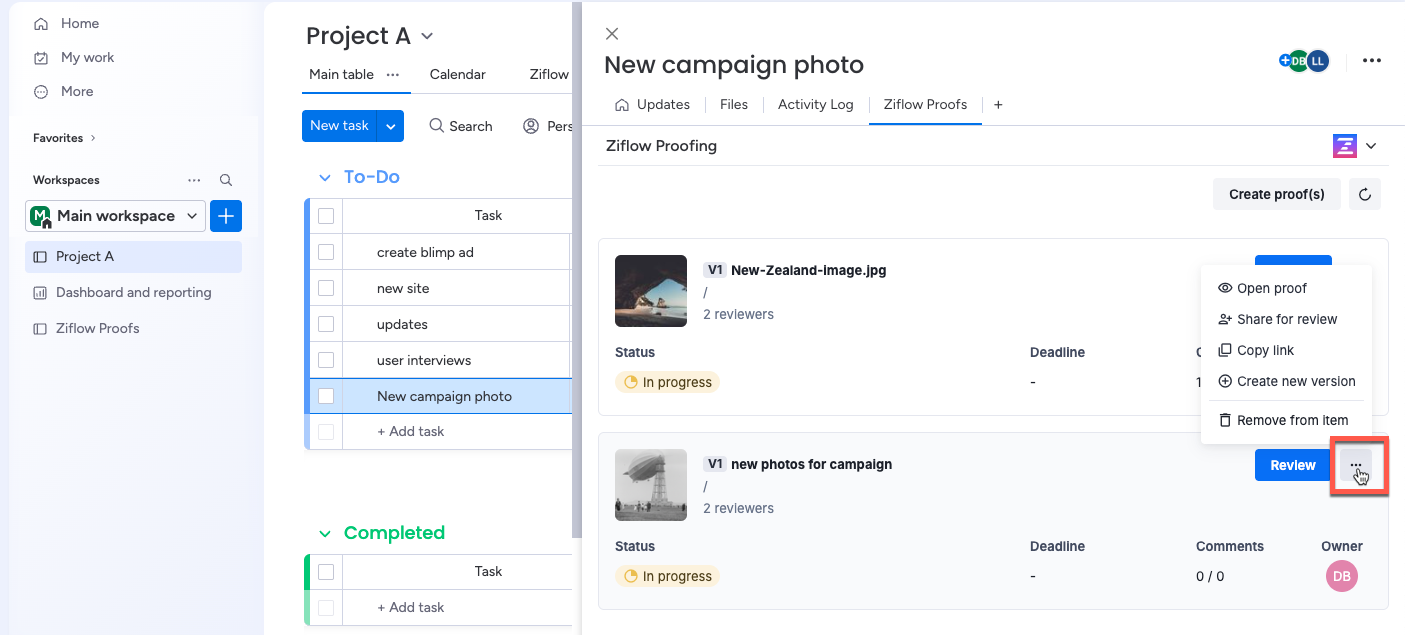Expand the Project A title dropdown
The height and width of the screenshot is (635, 1405).
pyautogui.click(x=427, y=37)
